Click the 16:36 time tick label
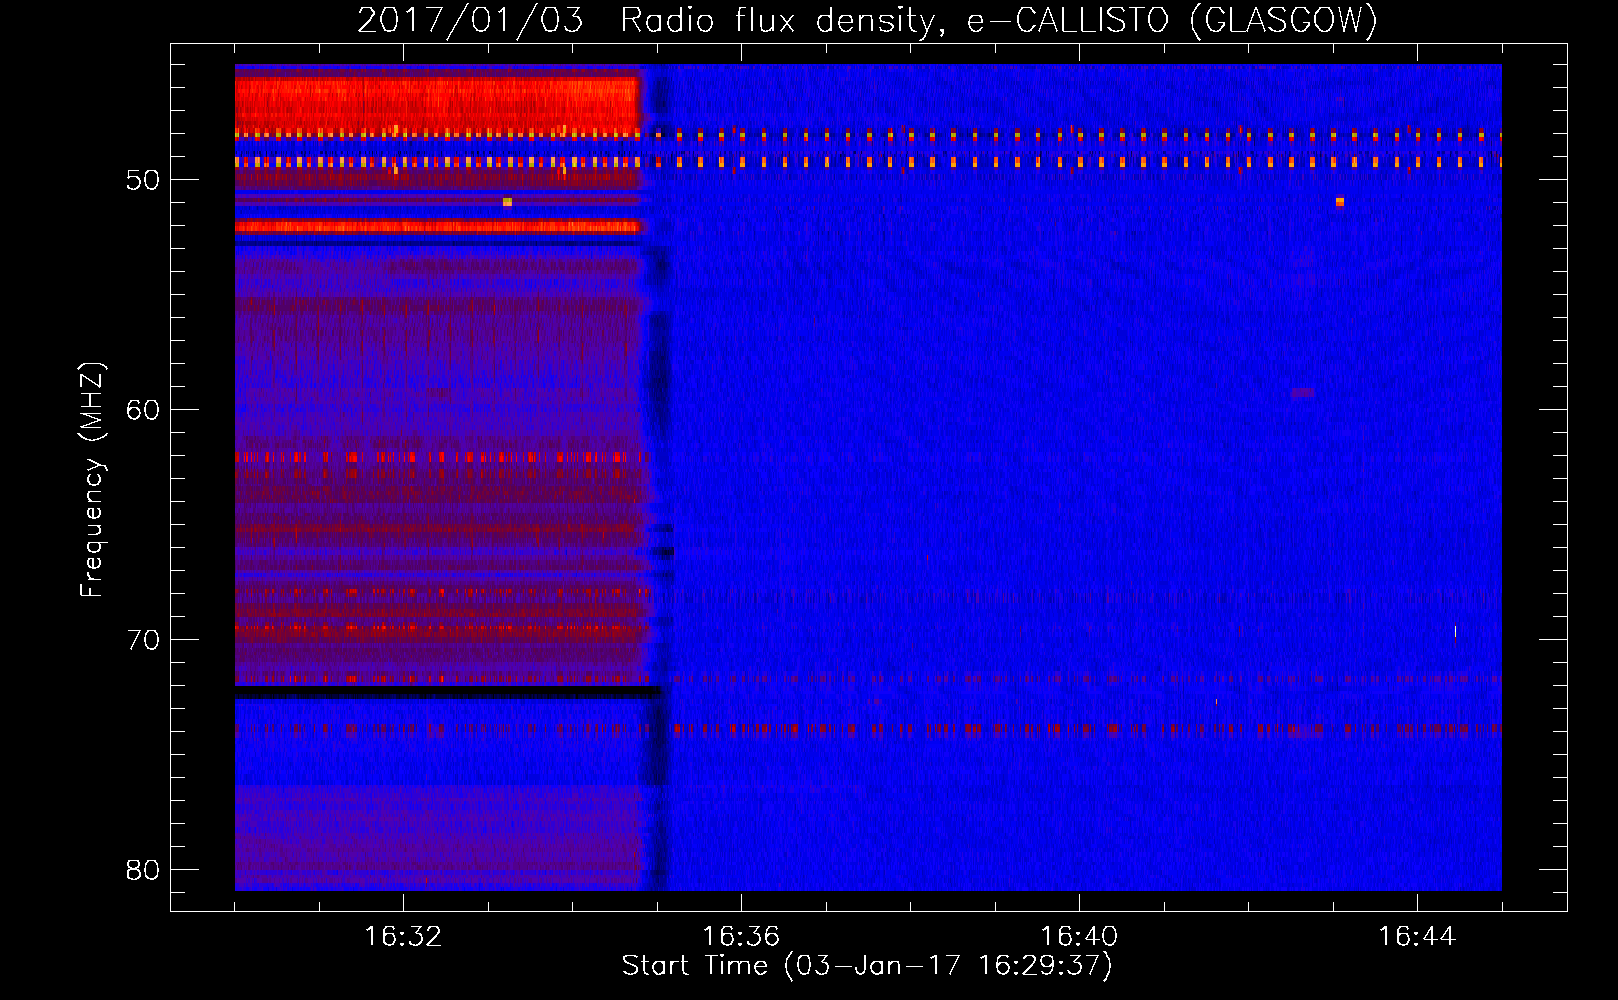The image size is (1618, 1000). click(x=741, y=937)
